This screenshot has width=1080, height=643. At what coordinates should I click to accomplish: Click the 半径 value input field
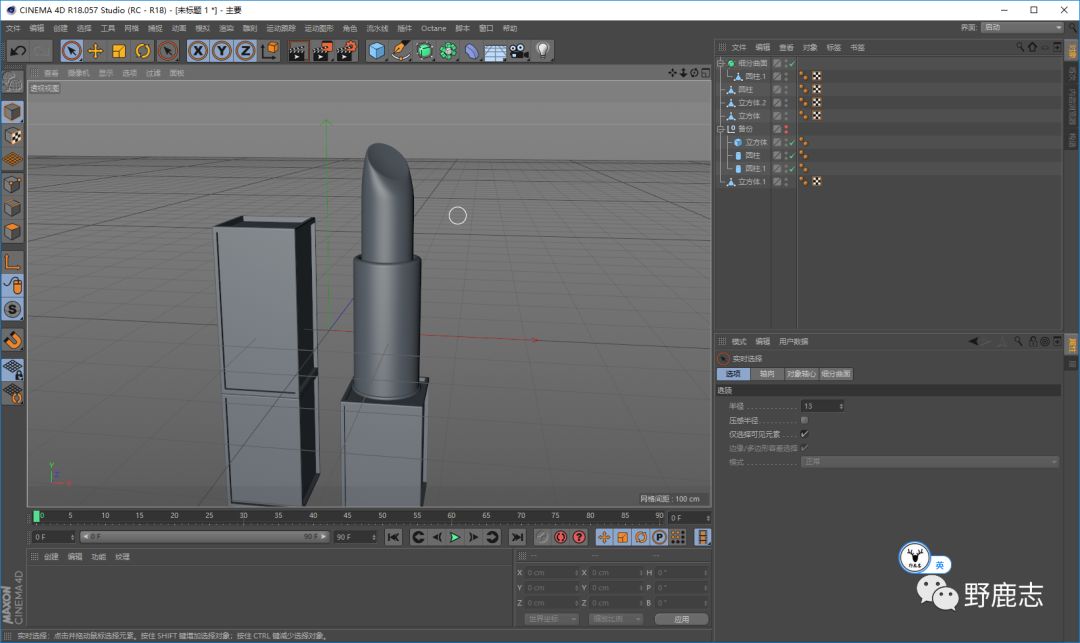click(x=820, y=406)
